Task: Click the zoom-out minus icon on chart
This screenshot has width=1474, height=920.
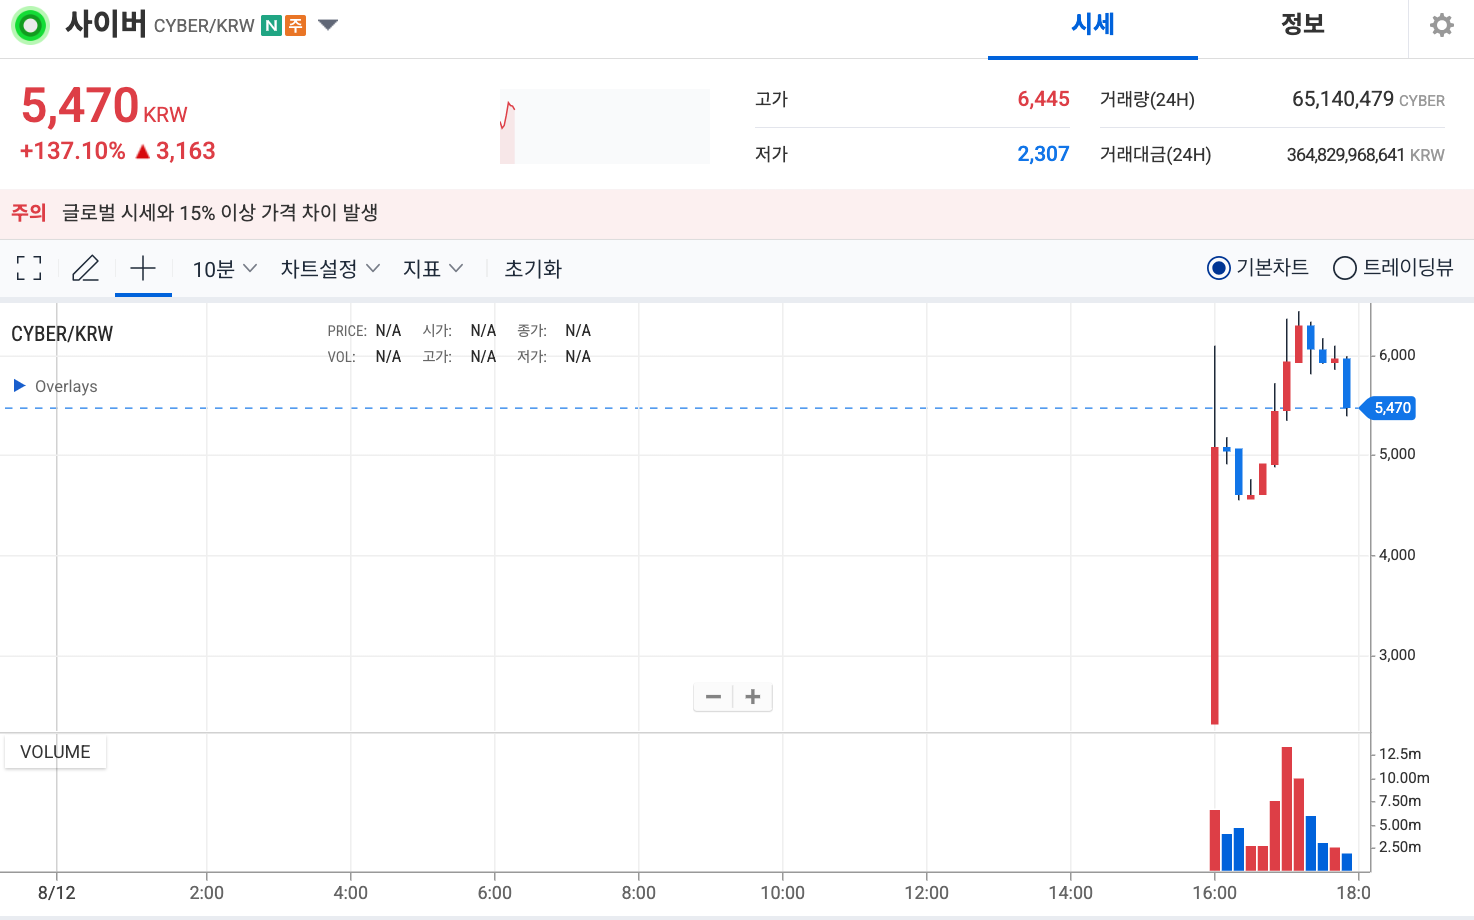Action: pyautogui.click(x=713, y=696)
